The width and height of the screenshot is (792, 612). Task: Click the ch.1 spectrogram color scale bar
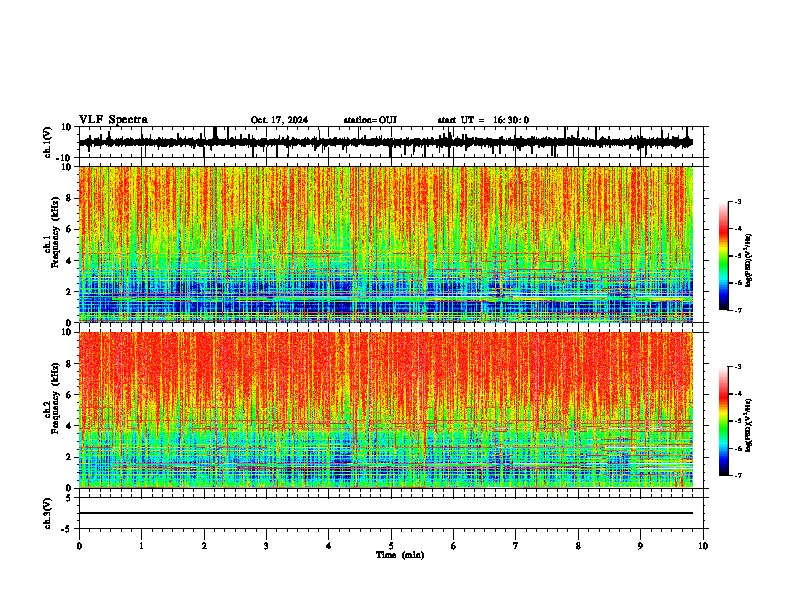click(x=723, y=256)
